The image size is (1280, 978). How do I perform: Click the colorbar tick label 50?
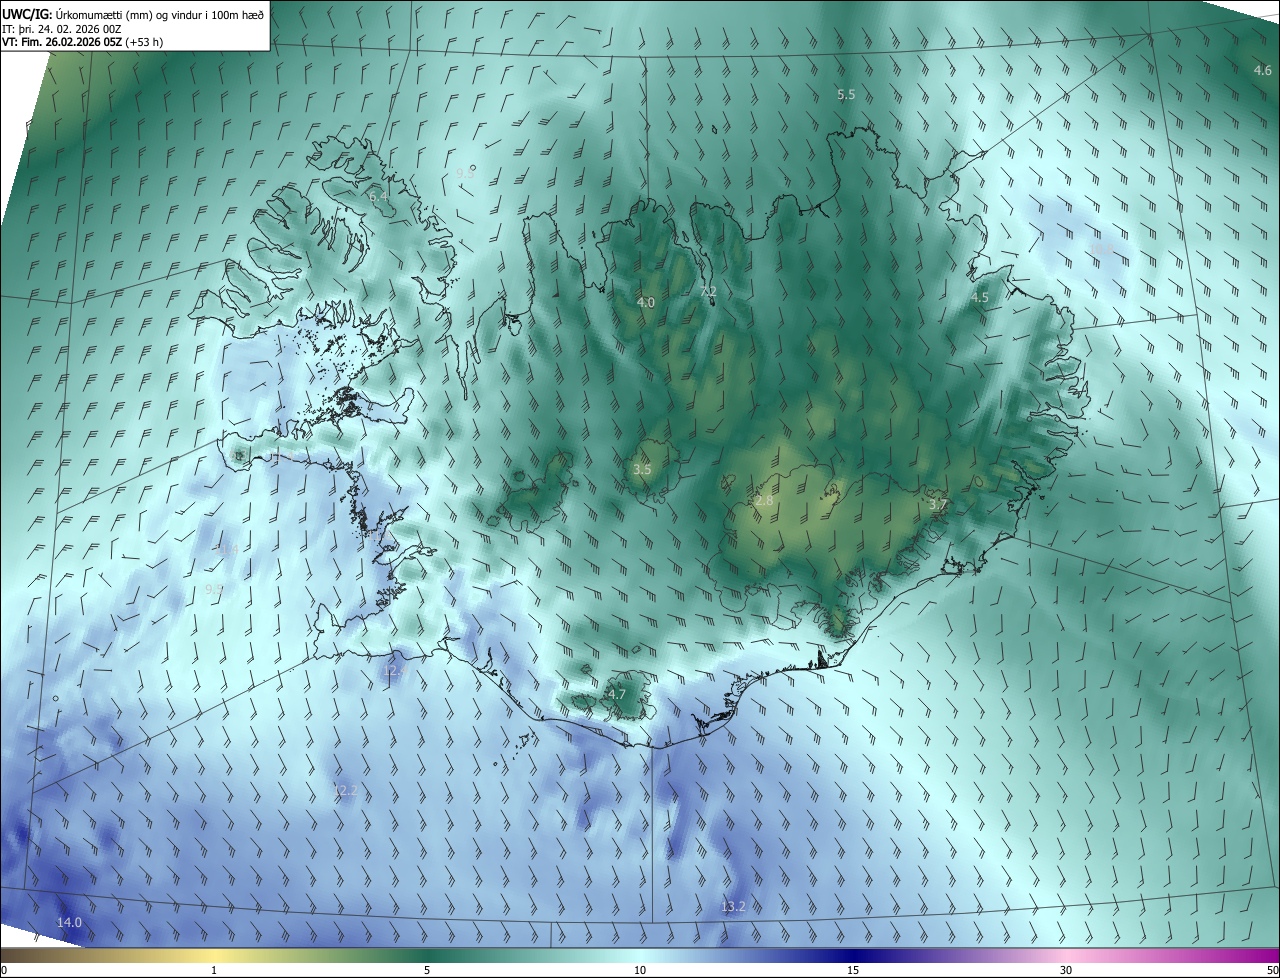click(x=1272, y=970)
